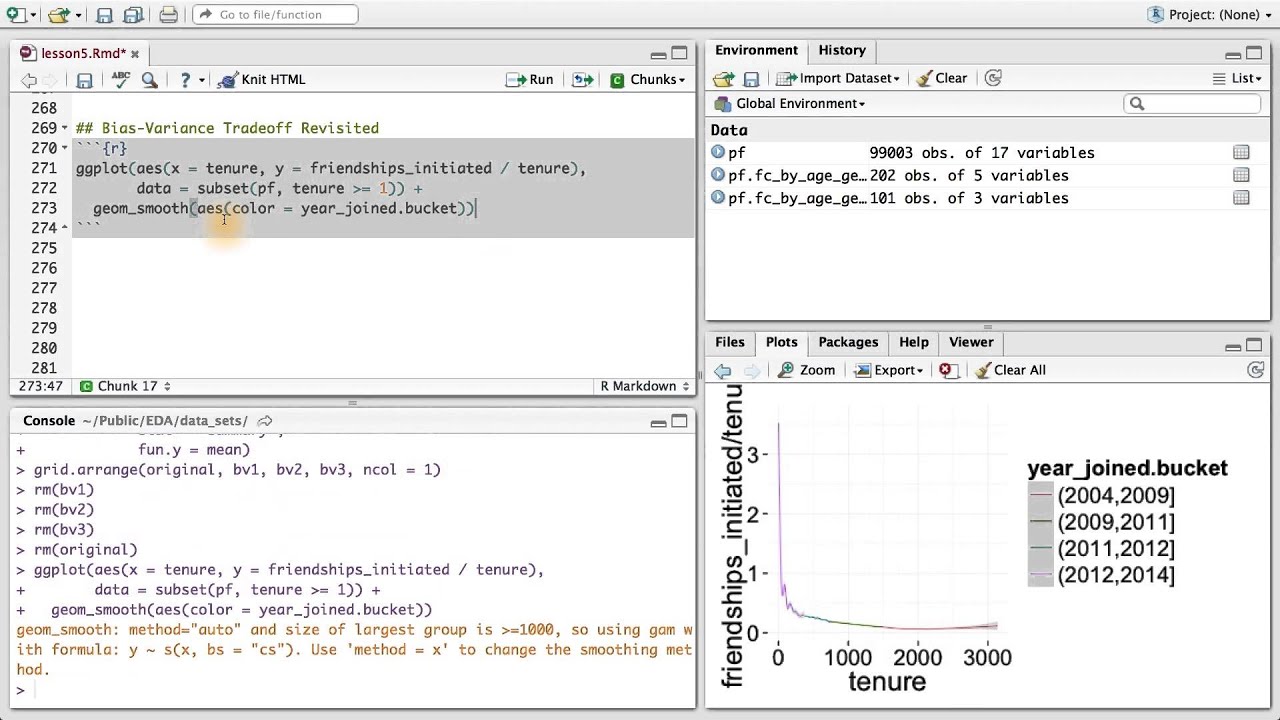View the 202 obs. data table via grid icon
The image size is (1280, 720).
[x=1241, y=175]
